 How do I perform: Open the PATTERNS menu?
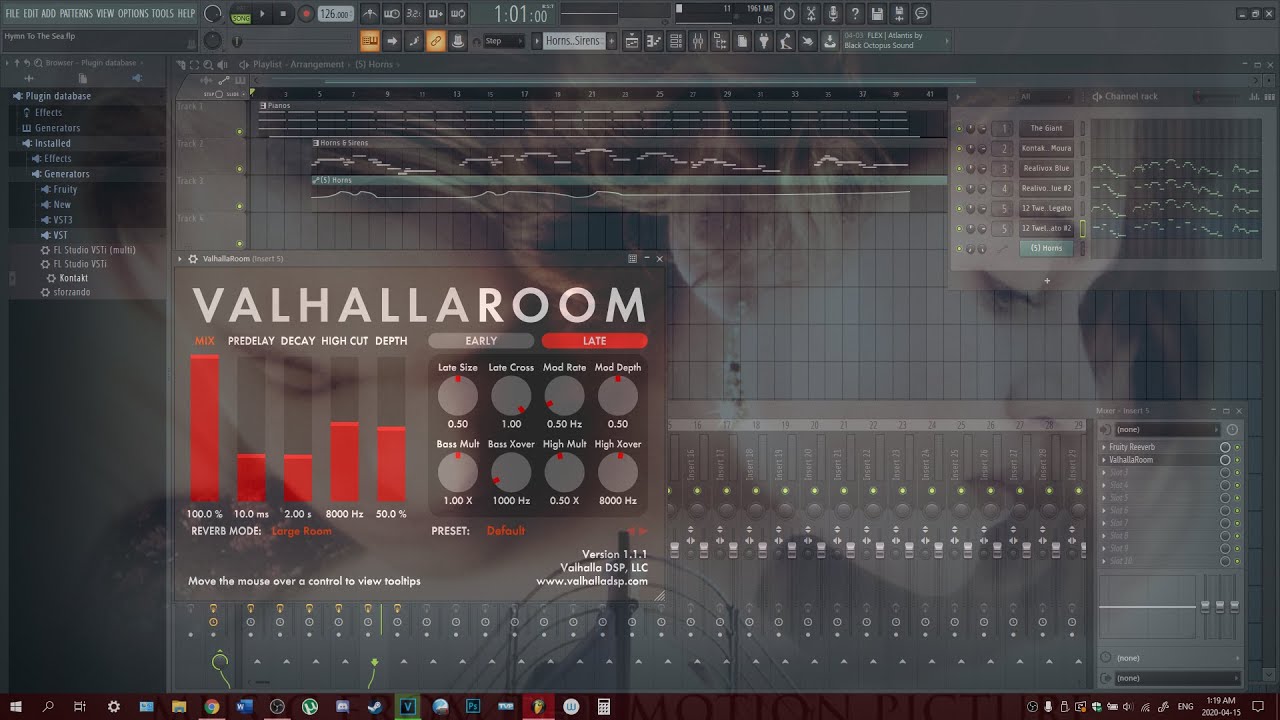(x=77, y=13)
